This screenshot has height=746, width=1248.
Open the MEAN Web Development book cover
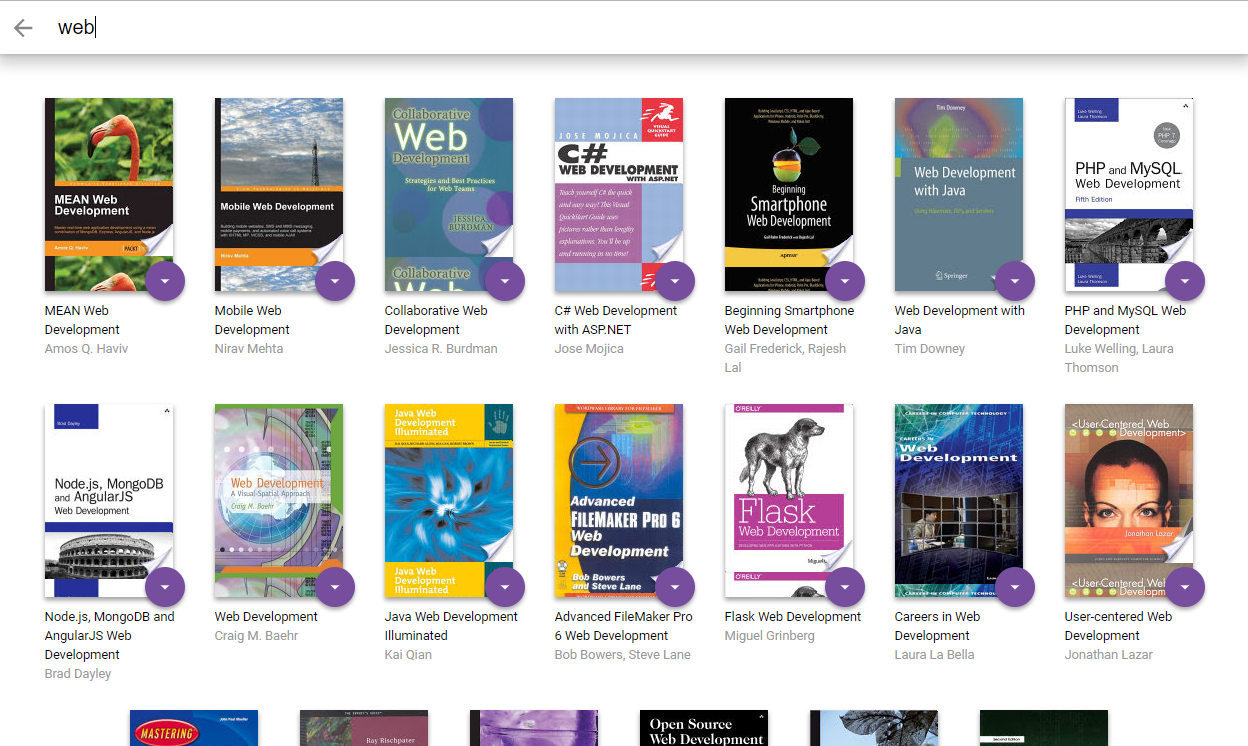[x=108, y=194]
